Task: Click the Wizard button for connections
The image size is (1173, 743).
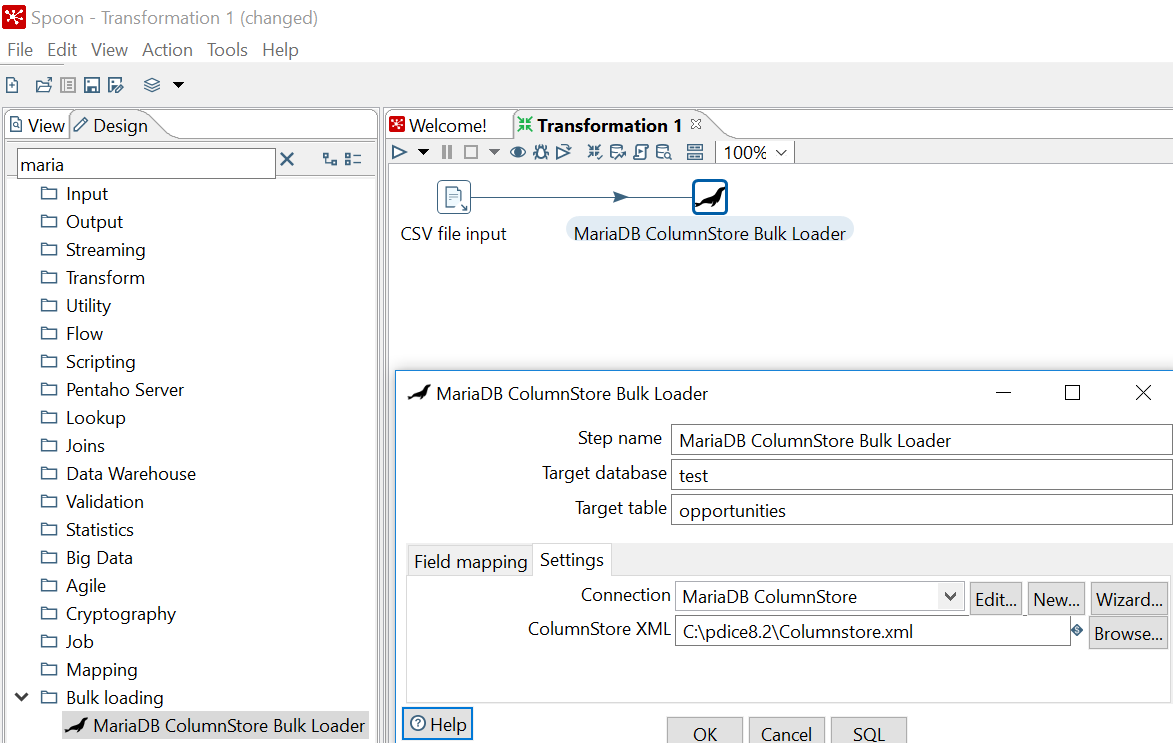Action: [x=1129, y=598]
